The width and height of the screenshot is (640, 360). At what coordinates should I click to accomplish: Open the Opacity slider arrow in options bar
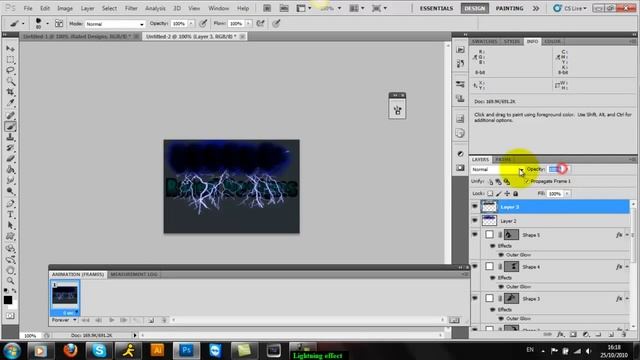coord(191,24)
